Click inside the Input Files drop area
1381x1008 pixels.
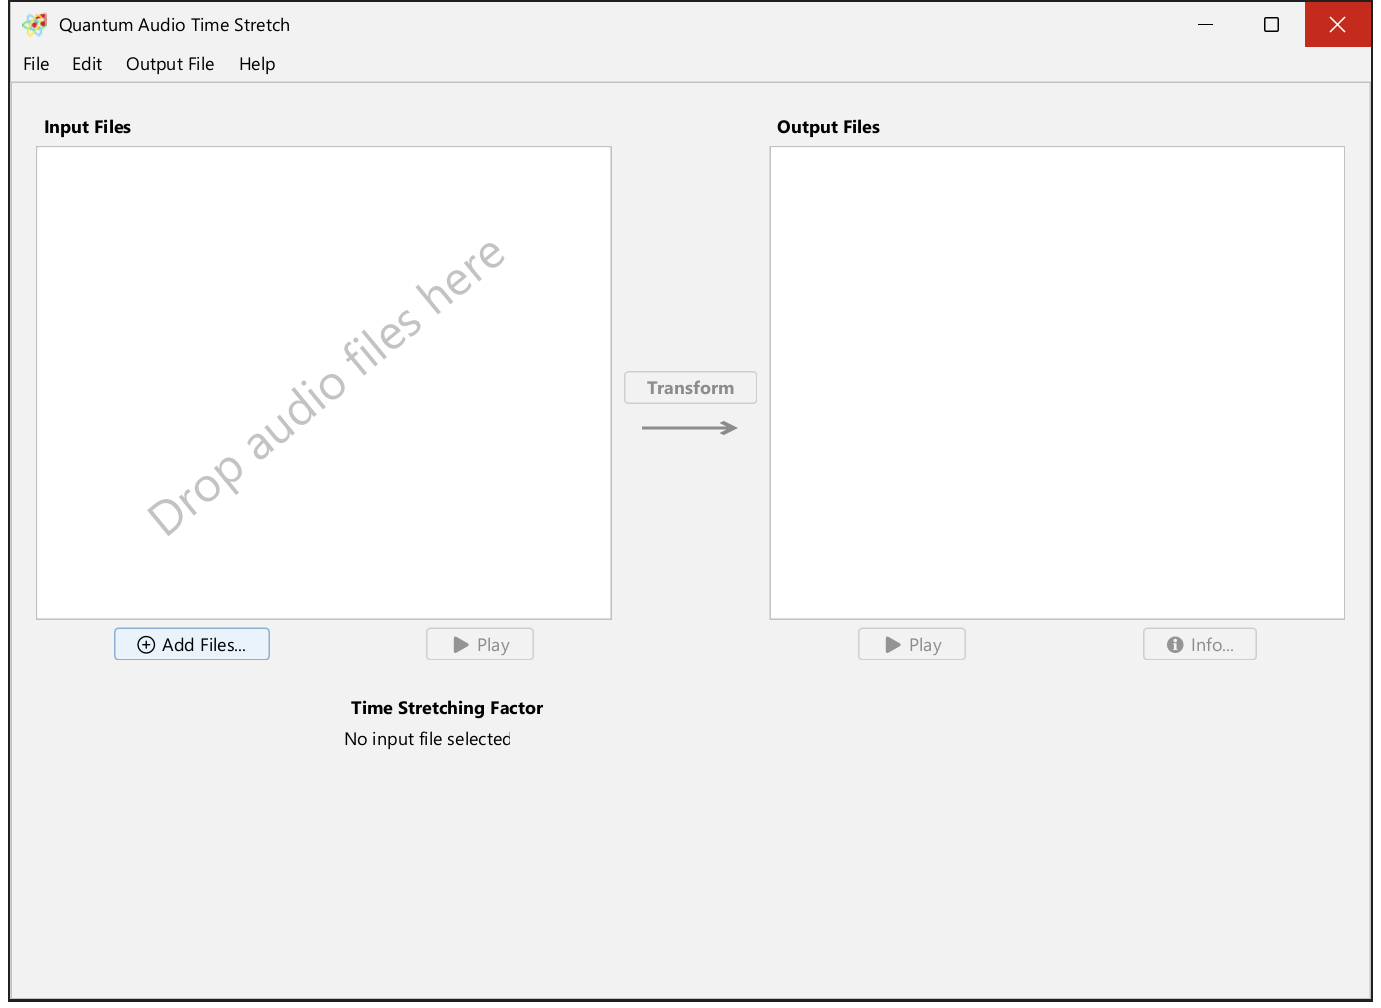click(x=324, y=383)
